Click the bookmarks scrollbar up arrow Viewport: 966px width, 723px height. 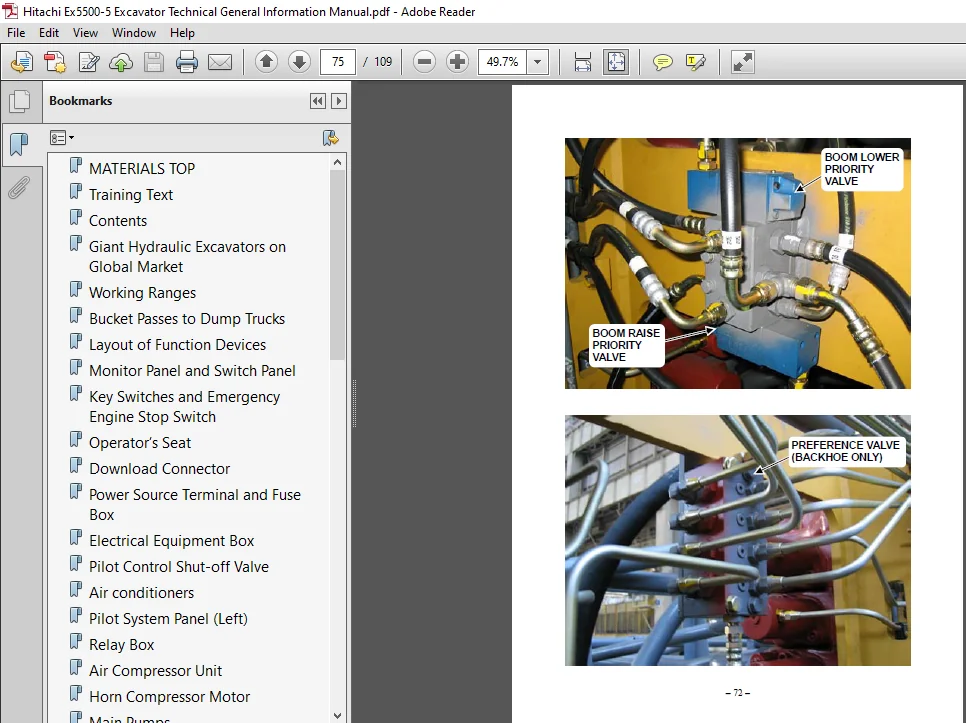[x=337, y=162]
